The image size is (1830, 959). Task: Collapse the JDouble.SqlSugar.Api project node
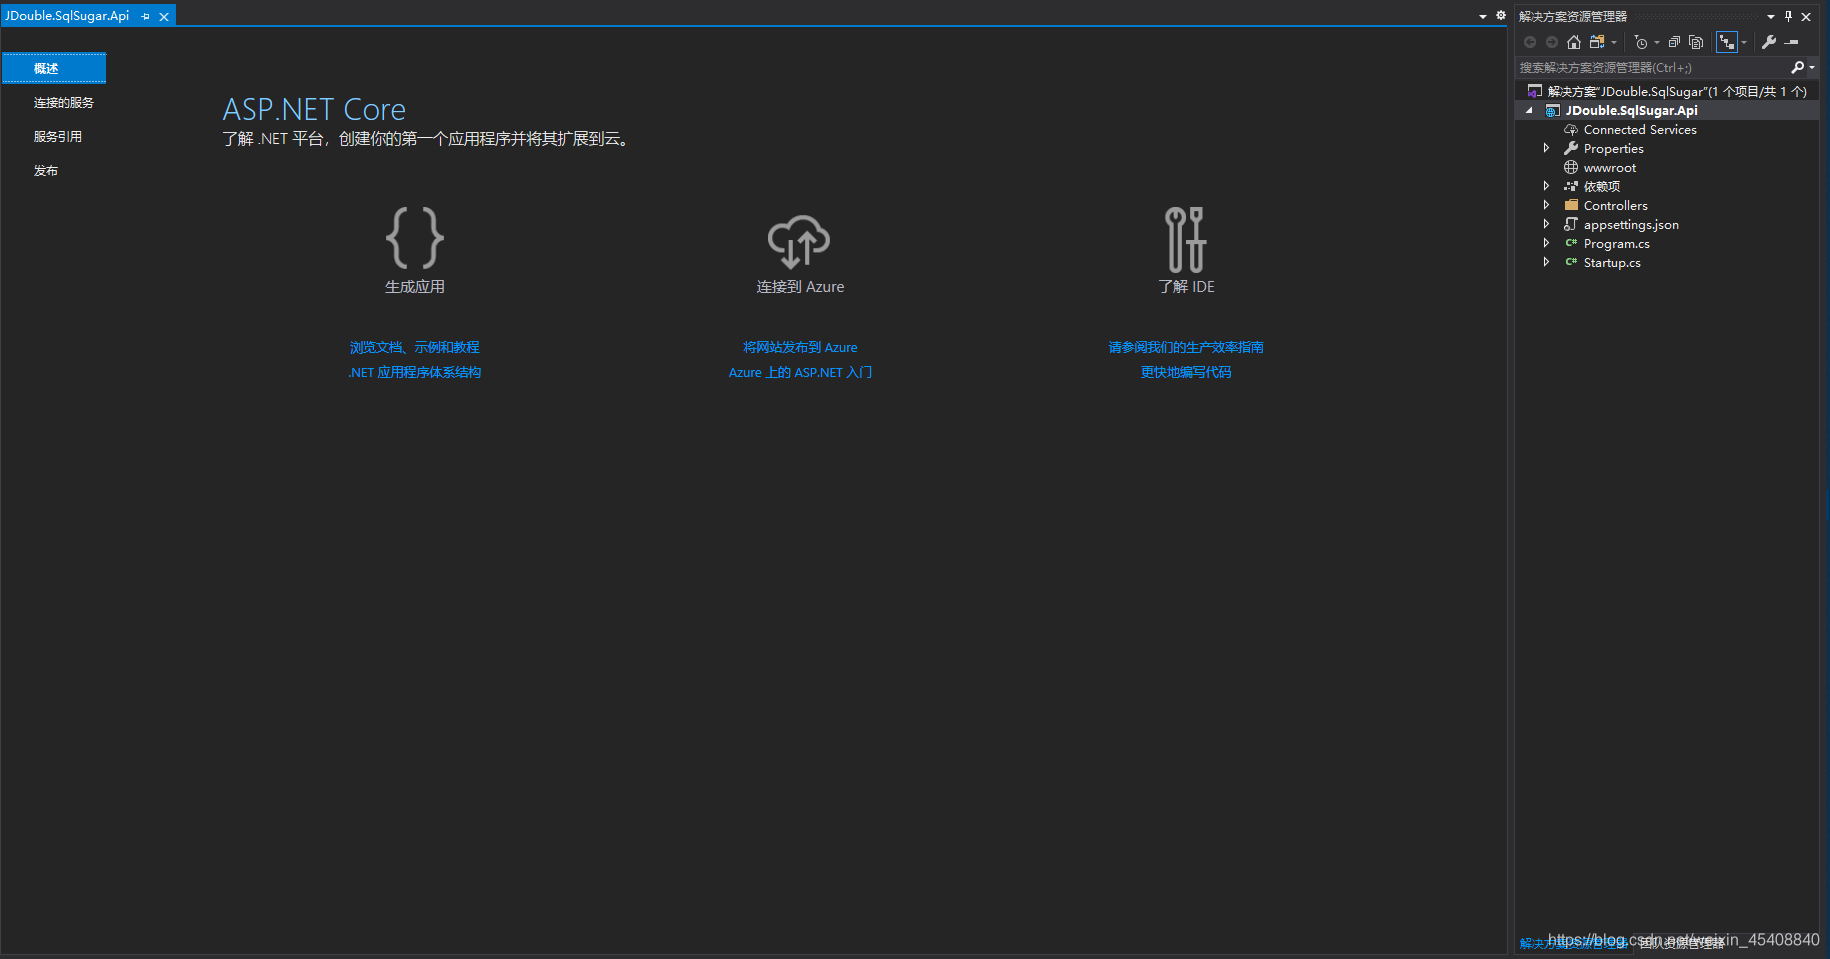(1527, 110)
